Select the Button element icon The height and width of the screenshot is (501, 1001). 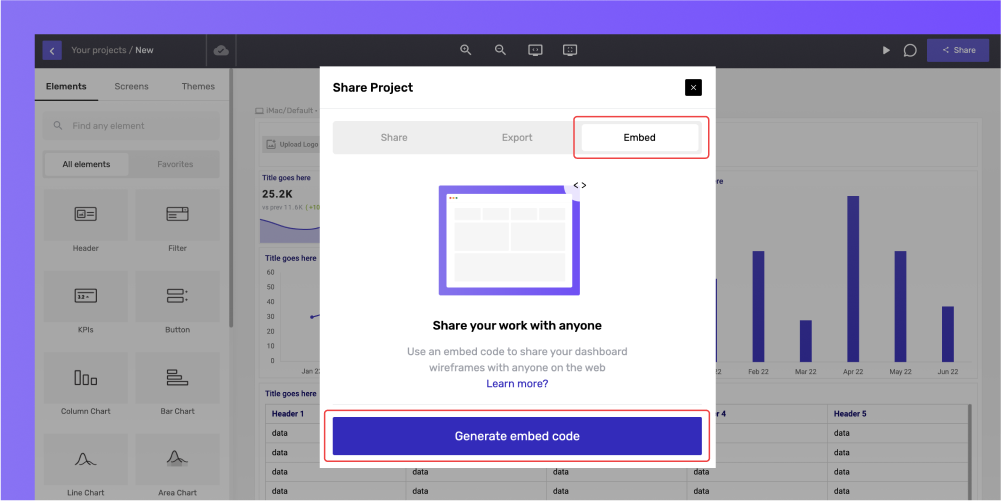(x=177, y=296)
